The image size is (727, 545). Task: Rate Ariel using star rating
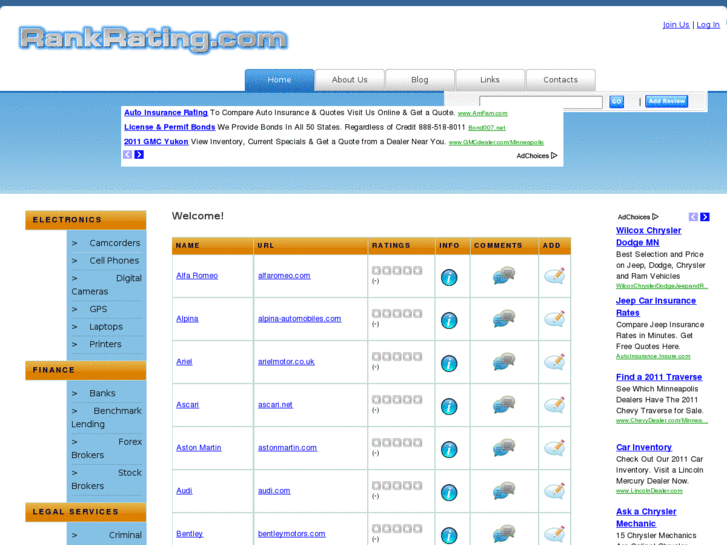tap(397, 356)
